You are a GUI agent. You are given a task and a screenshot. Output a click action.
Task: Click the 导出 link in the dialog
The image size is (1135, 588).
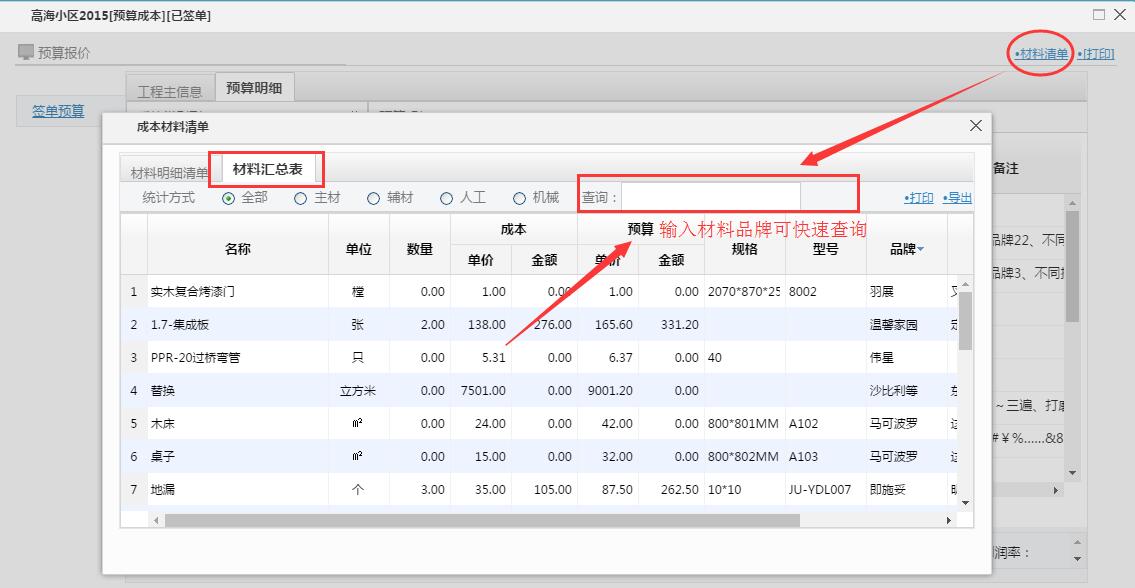click(x=957, y=198)
